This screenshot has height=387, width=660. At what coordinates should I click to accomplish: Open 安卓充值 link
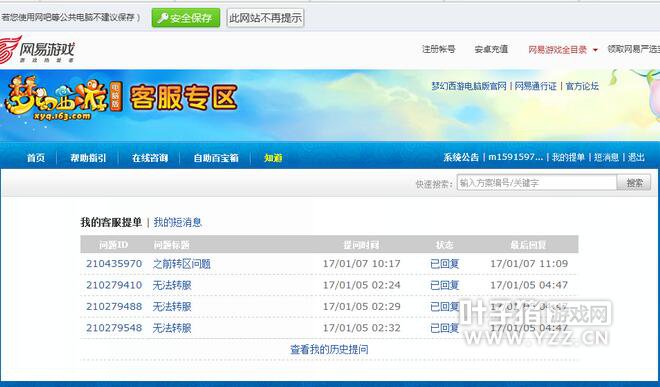click(x=491, y=49)
